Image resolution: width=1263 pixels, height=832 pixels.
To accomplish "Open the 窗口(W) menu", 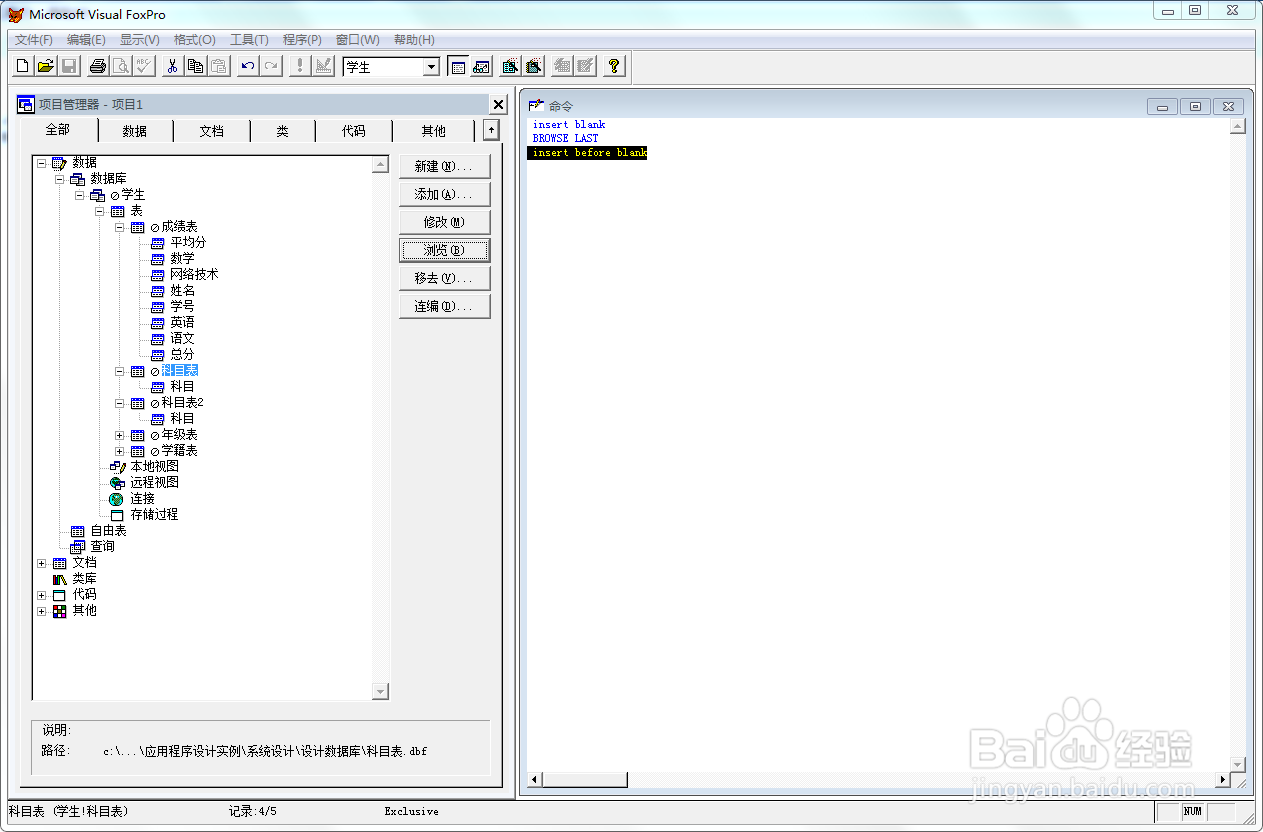I will click(x=358, y=40).
